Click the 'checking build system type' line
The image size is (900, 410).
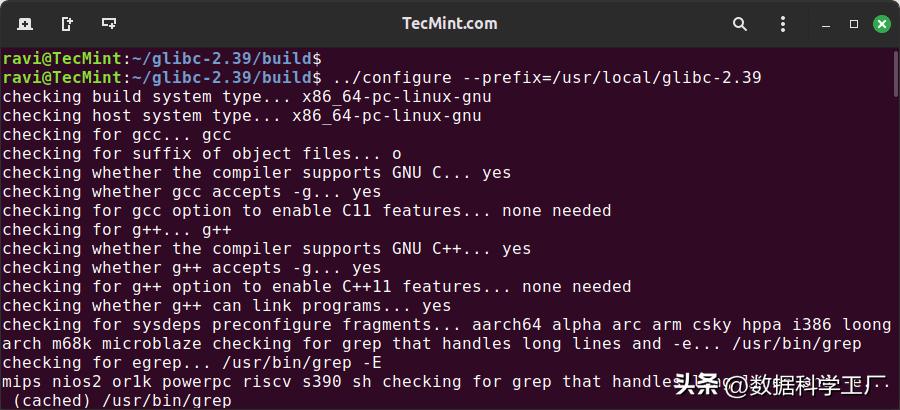click(247, 96)
